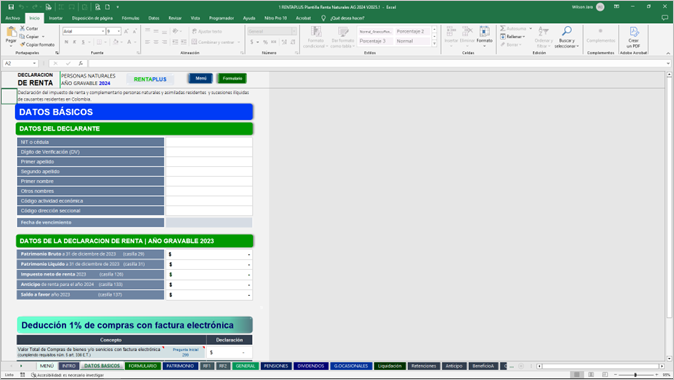This screenshot has width=674, height=380.
Task: Click the accounting dollar format icon
Action: point(252,42)
